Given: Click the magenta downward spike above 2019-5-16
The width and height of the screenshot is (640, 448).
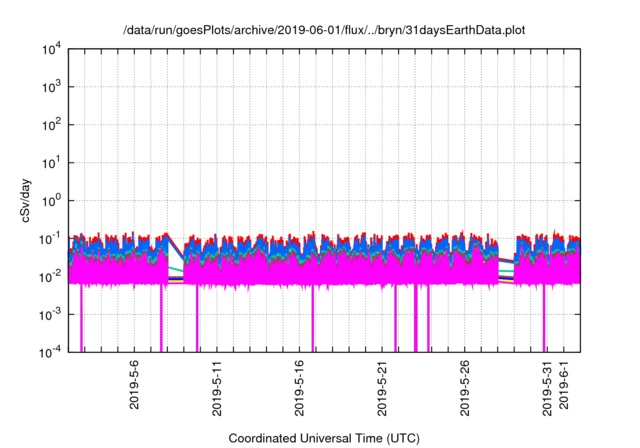Looking at the screenshot, I should coord(313,320).
